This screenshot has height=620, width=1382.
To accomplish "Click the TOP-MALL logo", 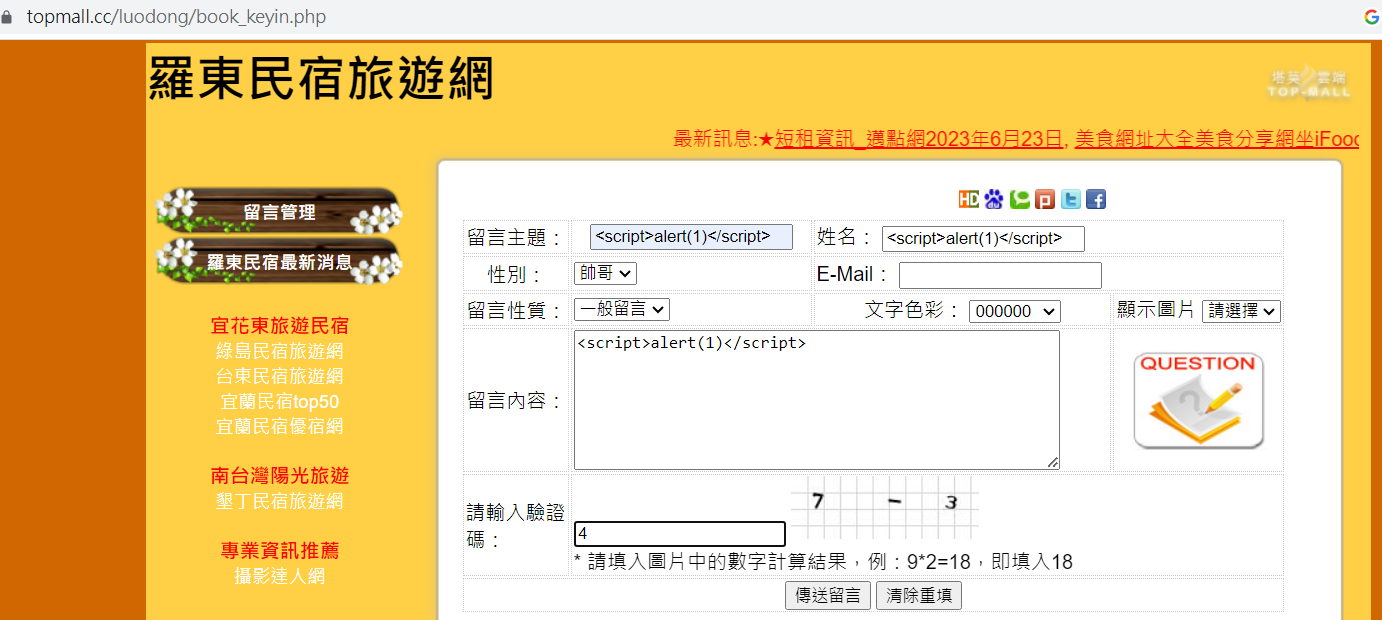I will (1309, 84).
